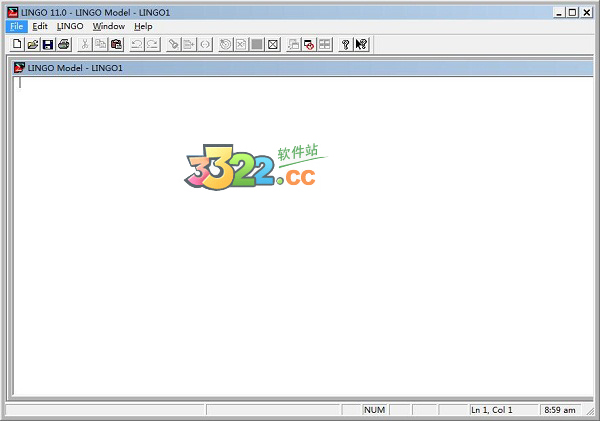Viewport: 600px width, 421px height.
Task: Maximize the LINGO 11.0 window
Action: click(572, 13)
